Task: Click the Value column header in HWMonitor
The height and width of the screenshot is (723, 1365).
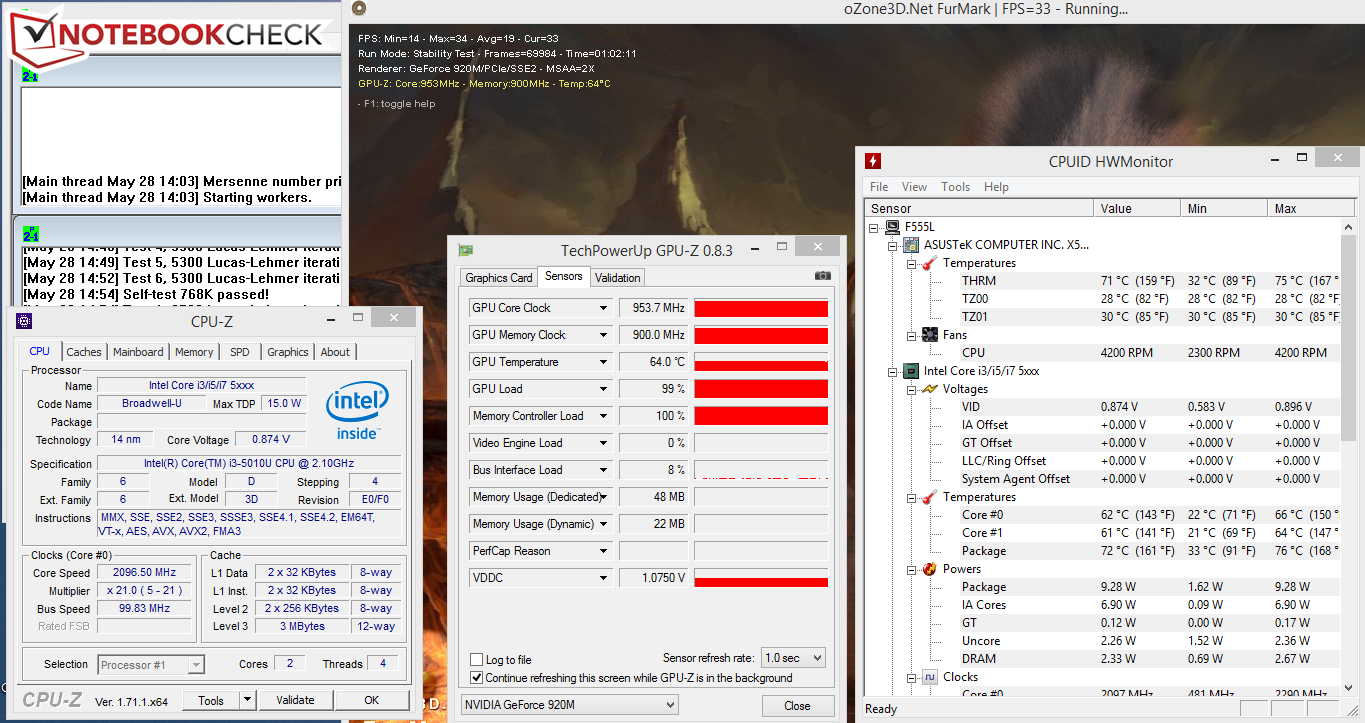Action: tap(1137, 208)
